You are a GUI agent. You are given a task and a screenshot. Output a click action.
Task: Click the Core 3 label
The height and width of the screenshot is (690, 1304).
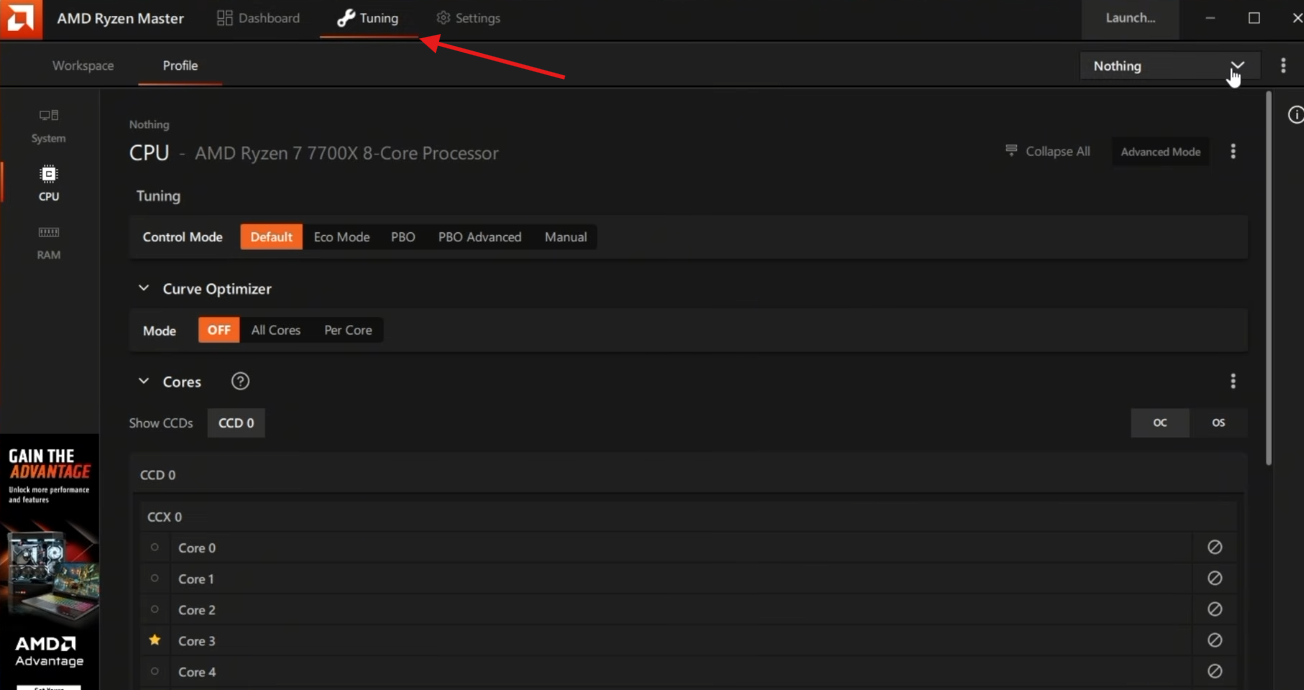coord(197,641)
